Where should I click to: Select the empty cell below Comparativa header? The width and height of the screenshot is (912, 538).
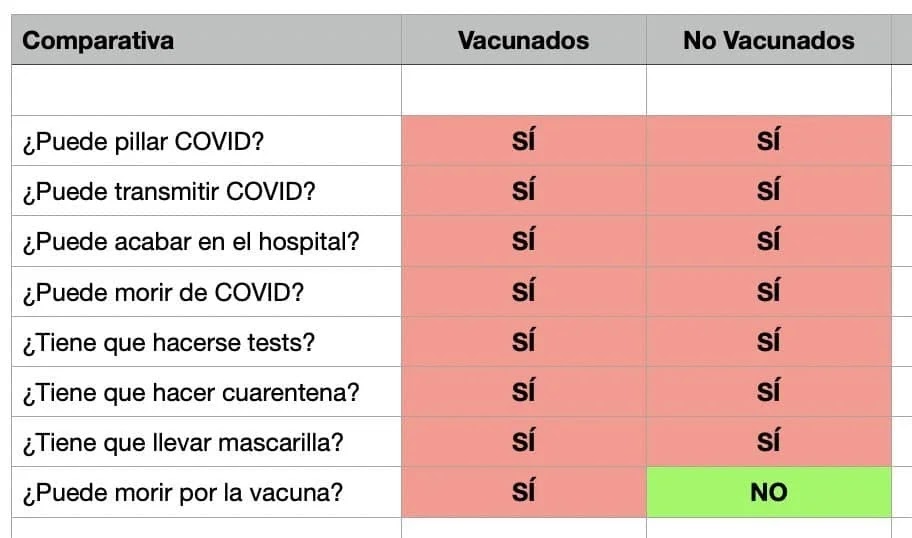point(206,90)
